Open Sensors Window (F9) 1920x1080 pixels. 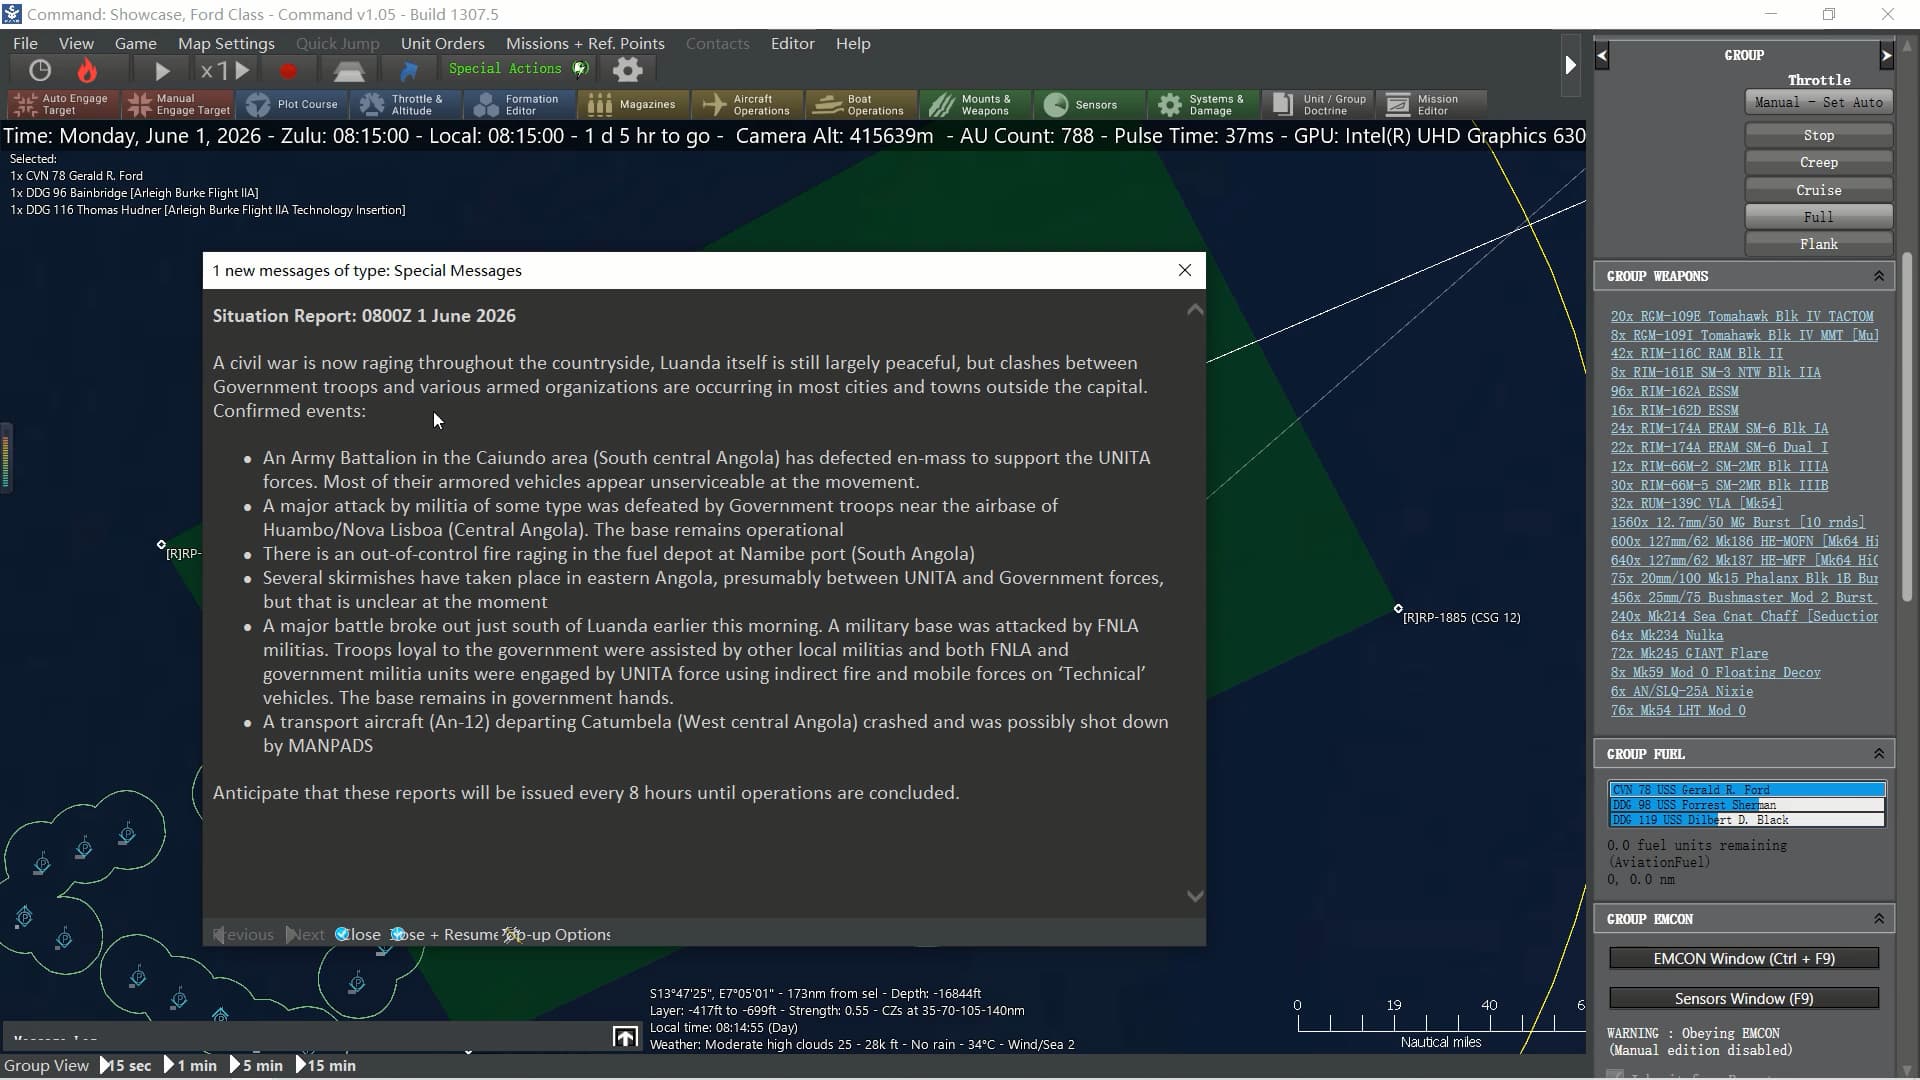1743,998
